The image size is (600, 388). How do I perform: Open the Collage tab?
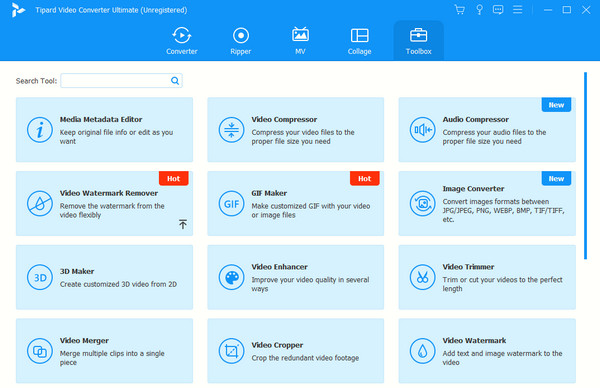pyautogui.click(x=359, y=41)
